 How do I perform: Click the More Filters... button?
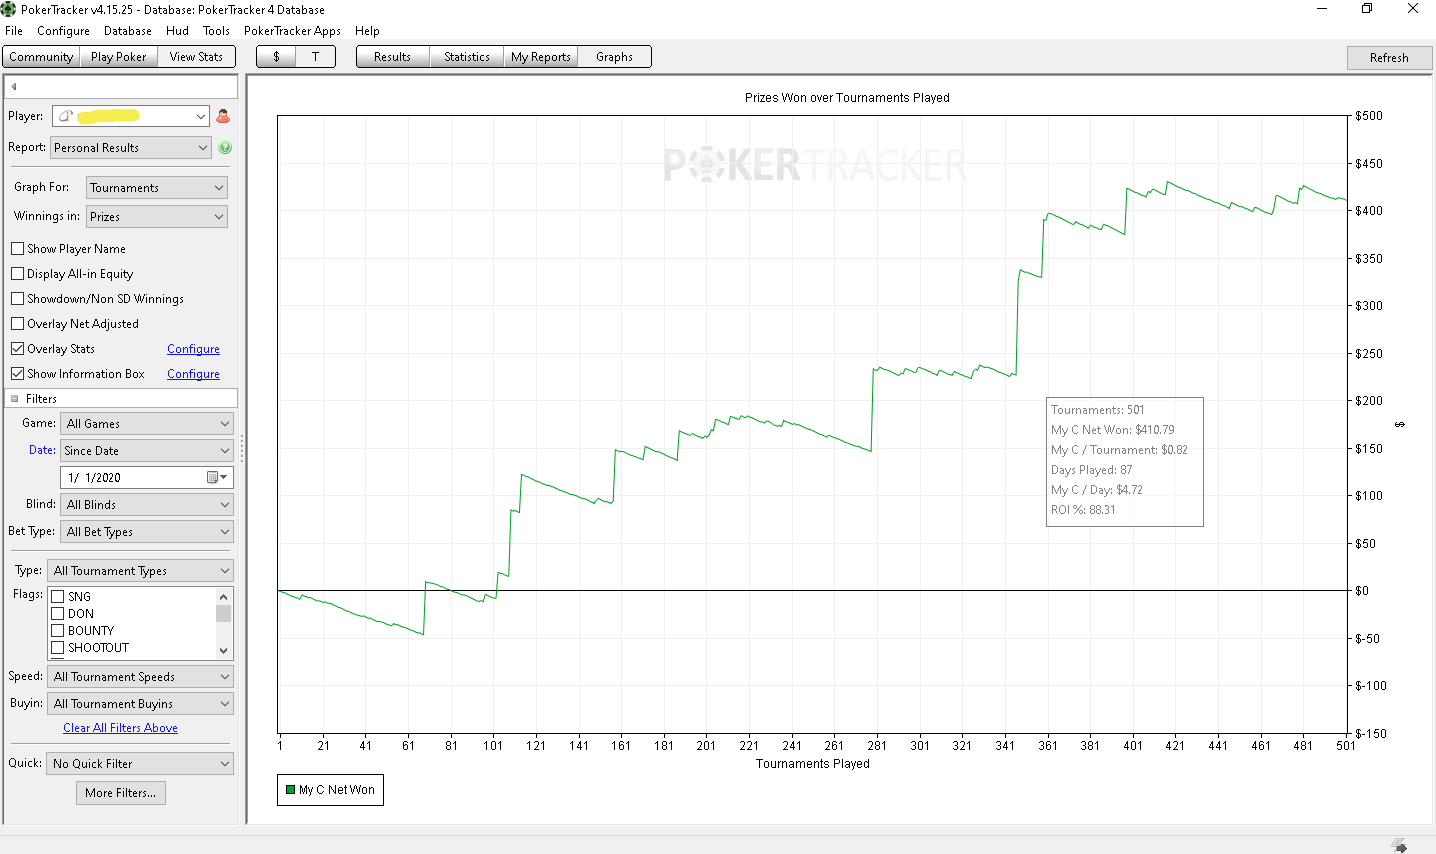121,793
